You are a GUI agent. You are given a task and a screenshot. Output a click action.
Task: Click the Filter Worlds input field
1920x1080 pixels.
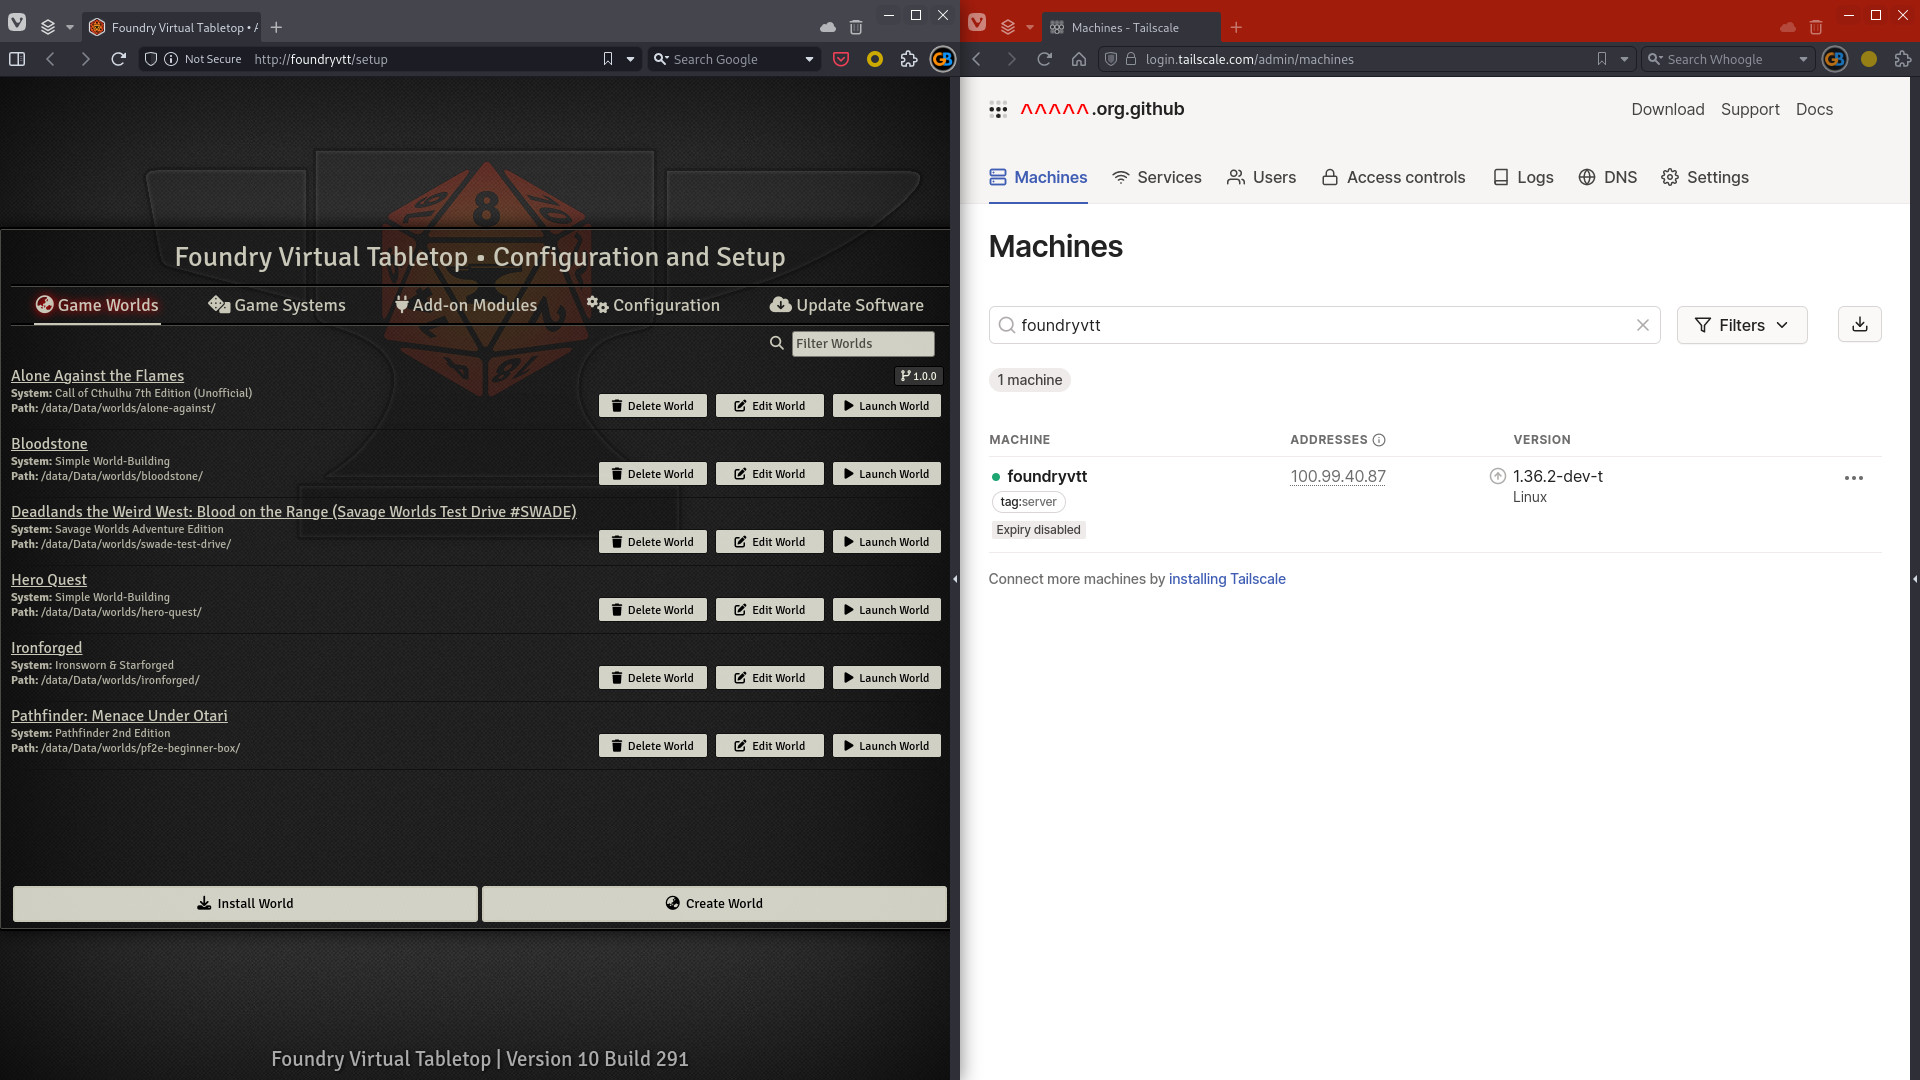pos(862,343)
